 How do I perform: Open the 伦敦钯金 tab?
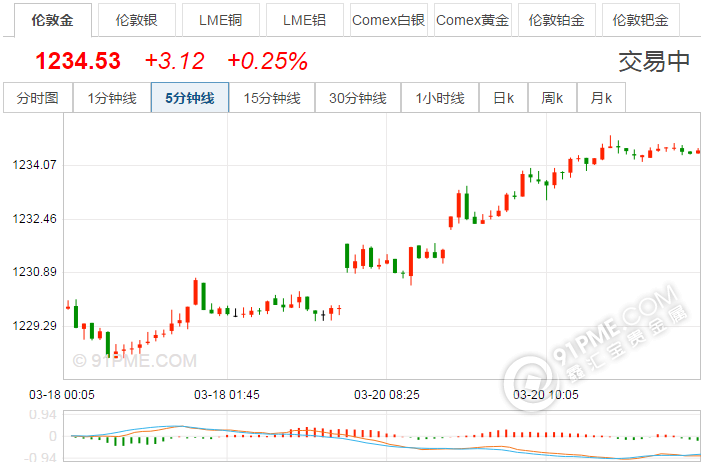(x=641, y=20)
